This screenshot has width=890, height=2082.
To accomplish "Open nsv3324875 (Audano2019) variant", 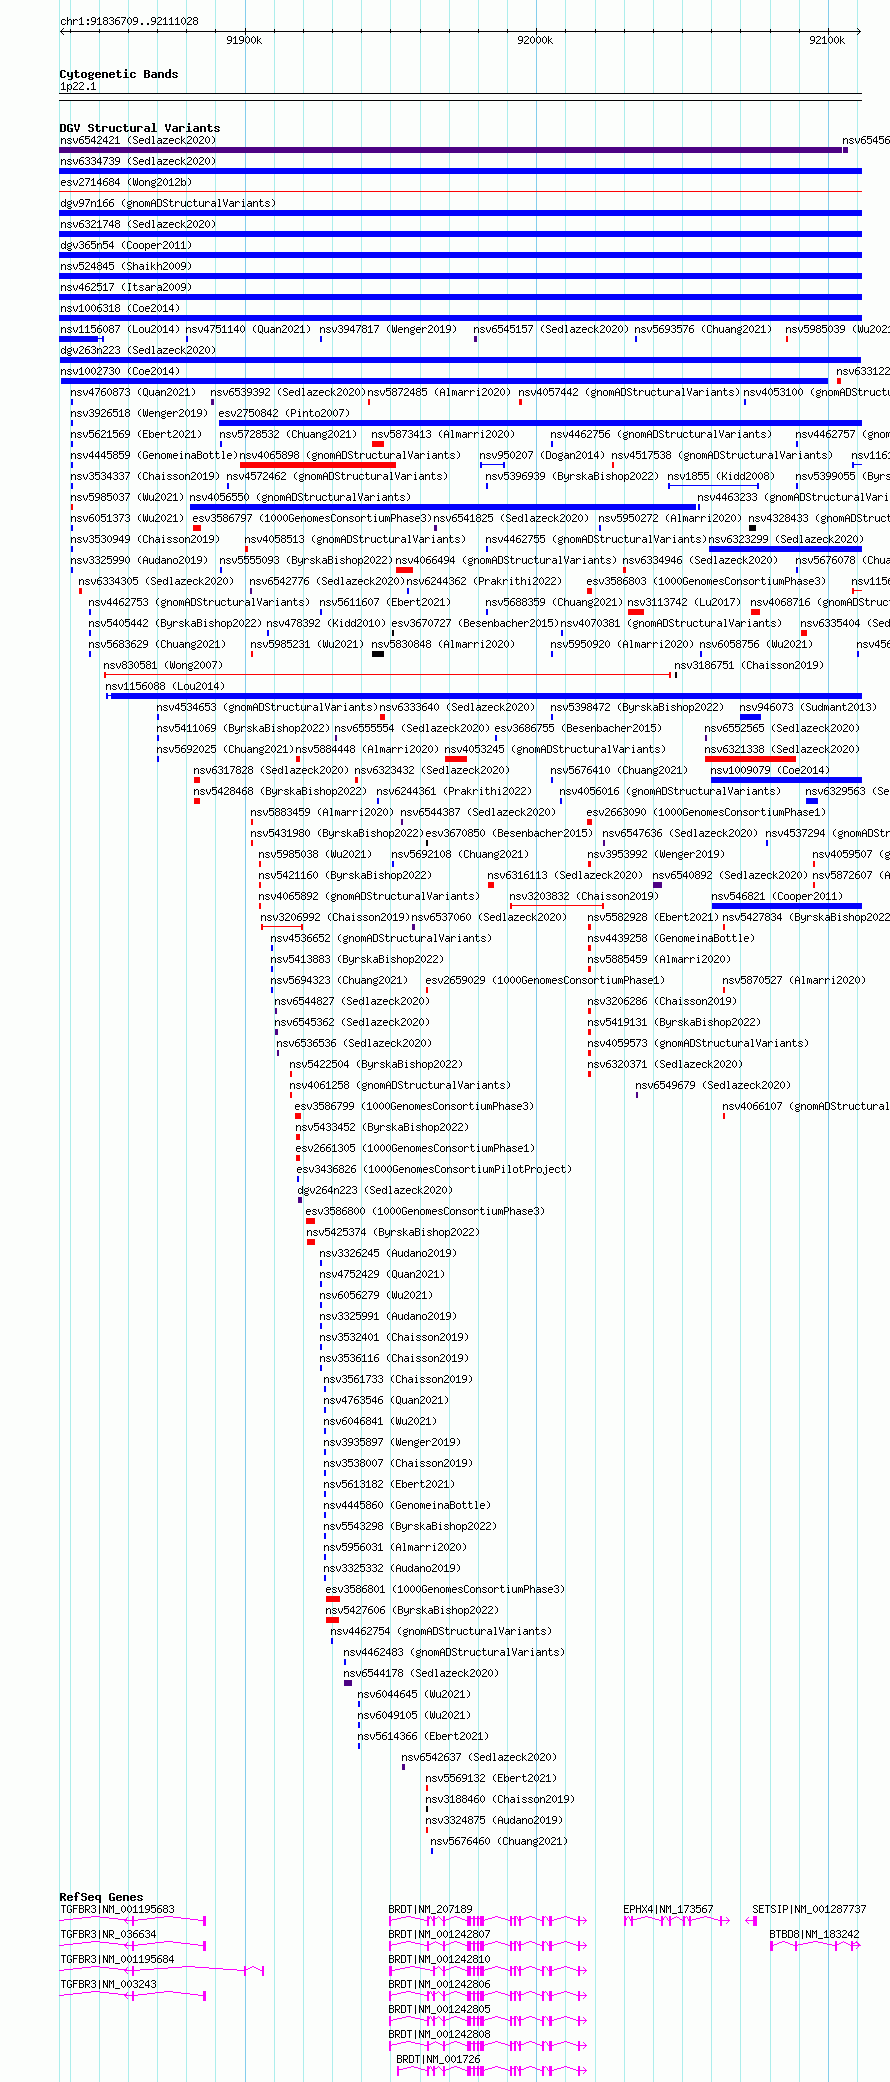I will pos(427,1830).
